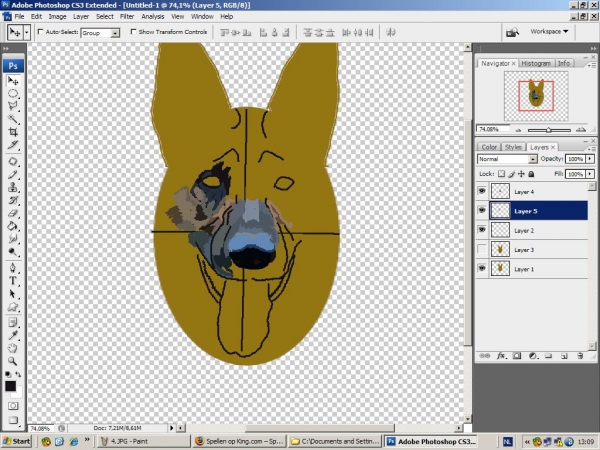Select the Eraser tool
Screen dimensions: 600x450
13,213
